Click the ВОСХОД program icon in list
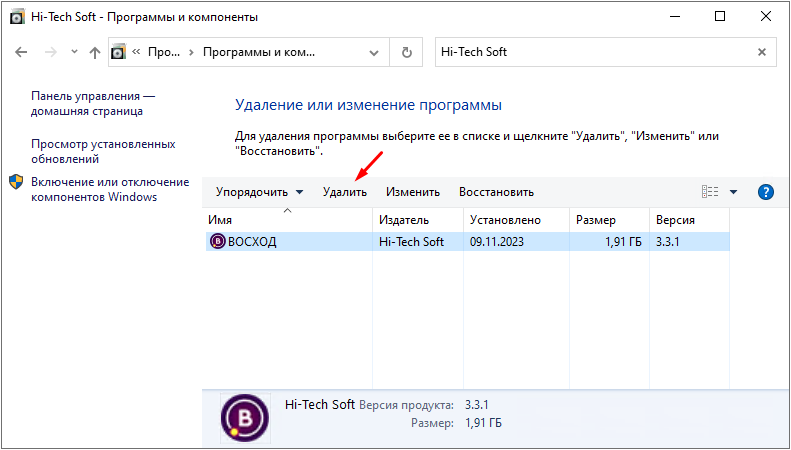Viewport: 791px width, 450px height. (x=217, y=241)
